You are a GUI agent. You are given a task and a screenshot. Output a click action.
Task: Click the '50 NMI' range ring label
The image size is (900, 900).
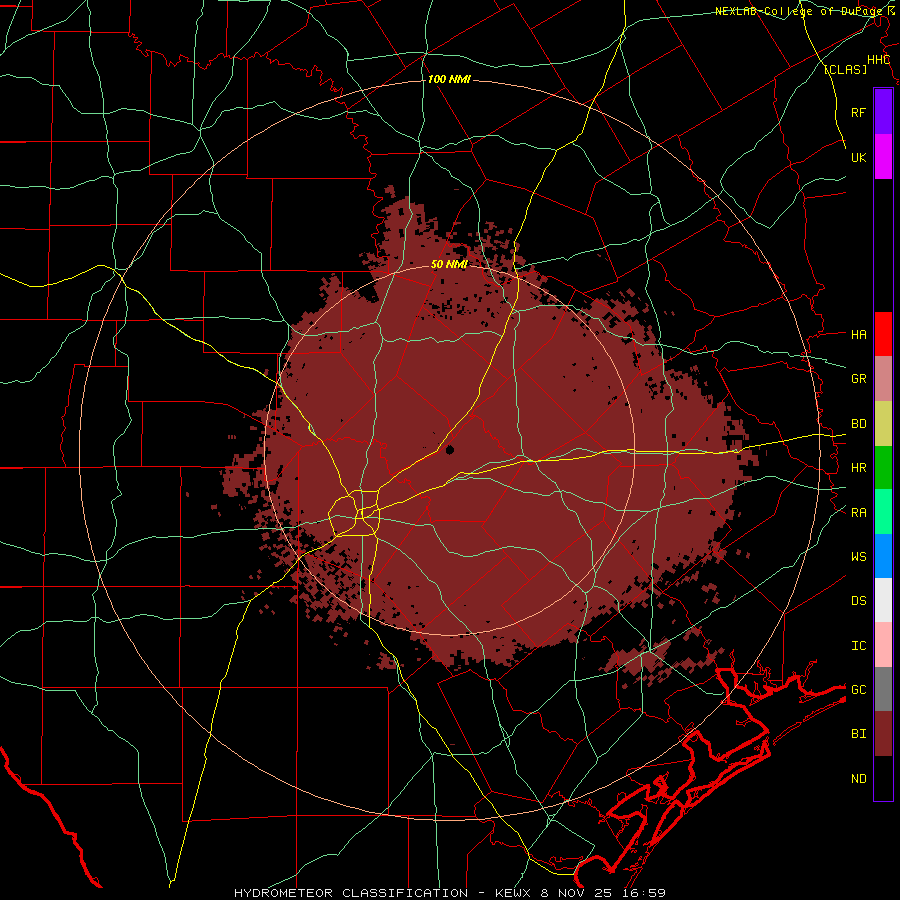click(x=449, y=264)
